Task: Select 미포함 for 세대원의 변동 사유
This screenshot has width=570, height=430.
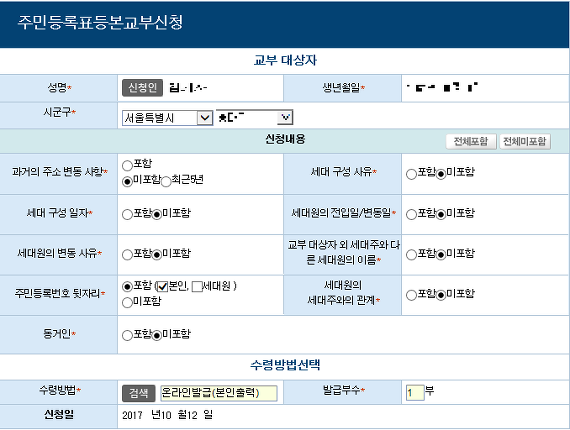Action: click(x=157, y=255)
